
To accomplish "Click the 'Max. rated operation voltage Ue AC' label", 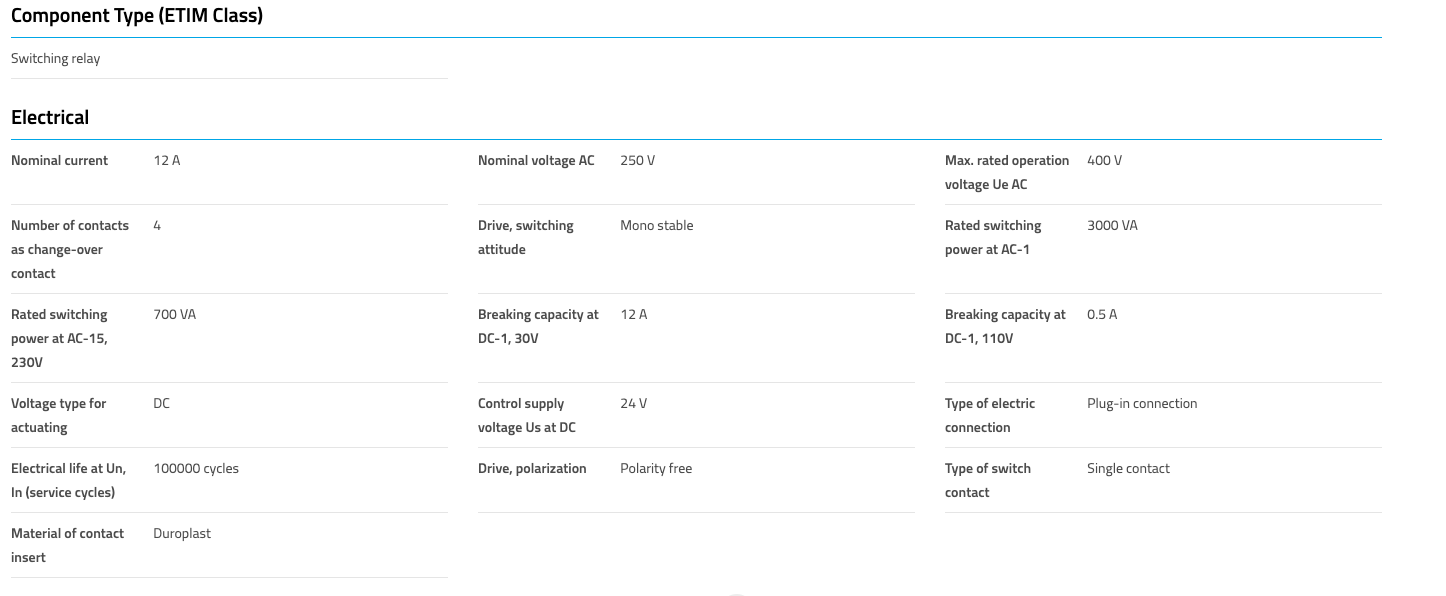I will click(x=1006, y=172).
